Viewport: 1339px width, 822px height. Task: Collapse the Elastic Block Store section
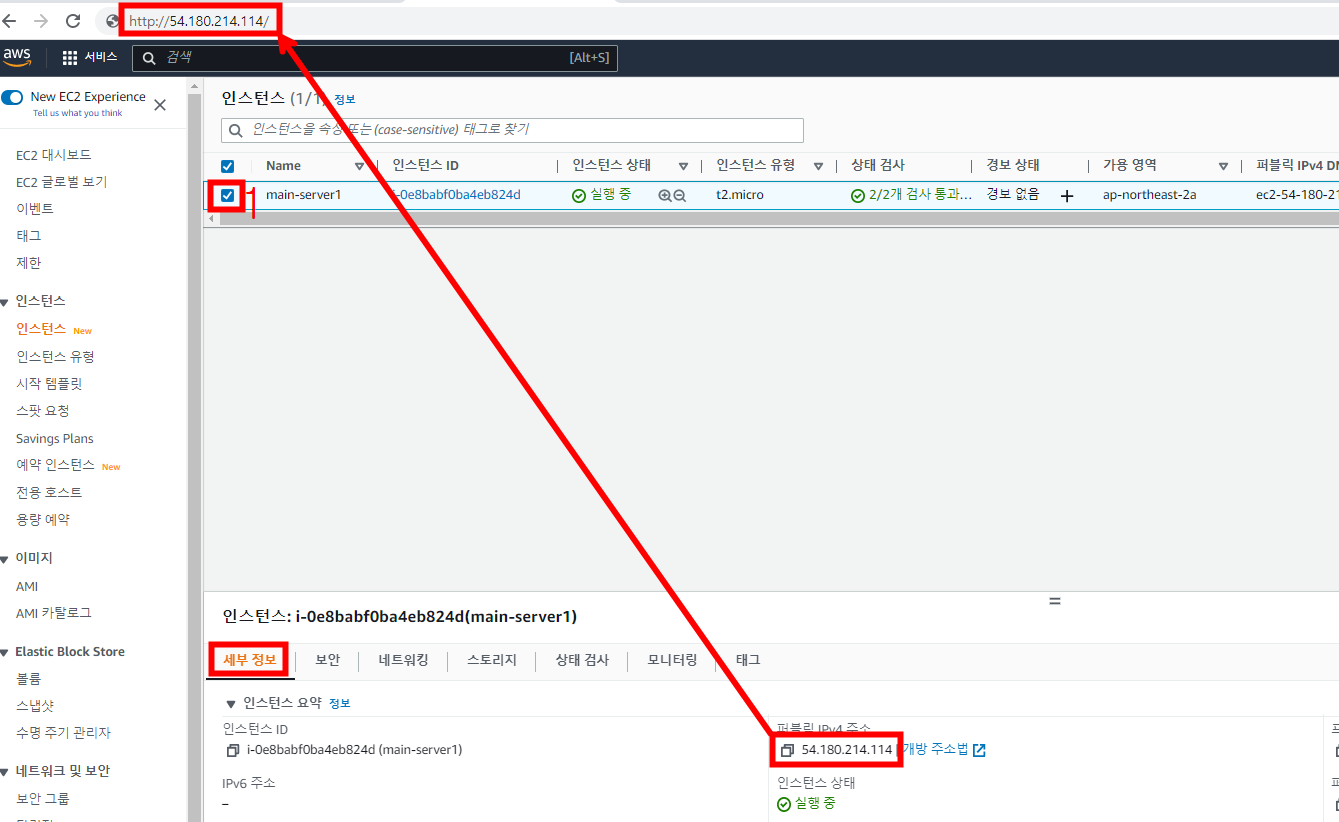point(5,652)
